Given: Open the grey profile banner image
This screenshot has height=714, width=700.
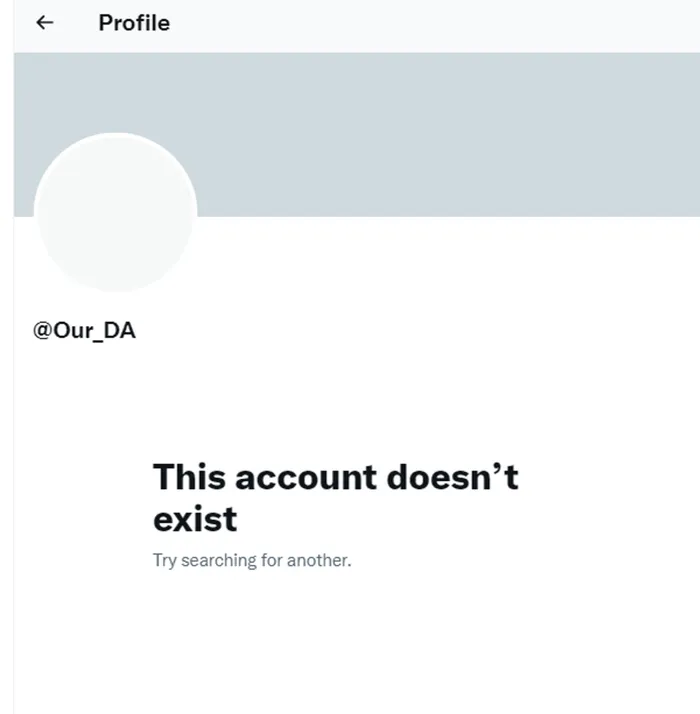Looking at the screenshot, I should pyautogui.click(x=357, y=134).
